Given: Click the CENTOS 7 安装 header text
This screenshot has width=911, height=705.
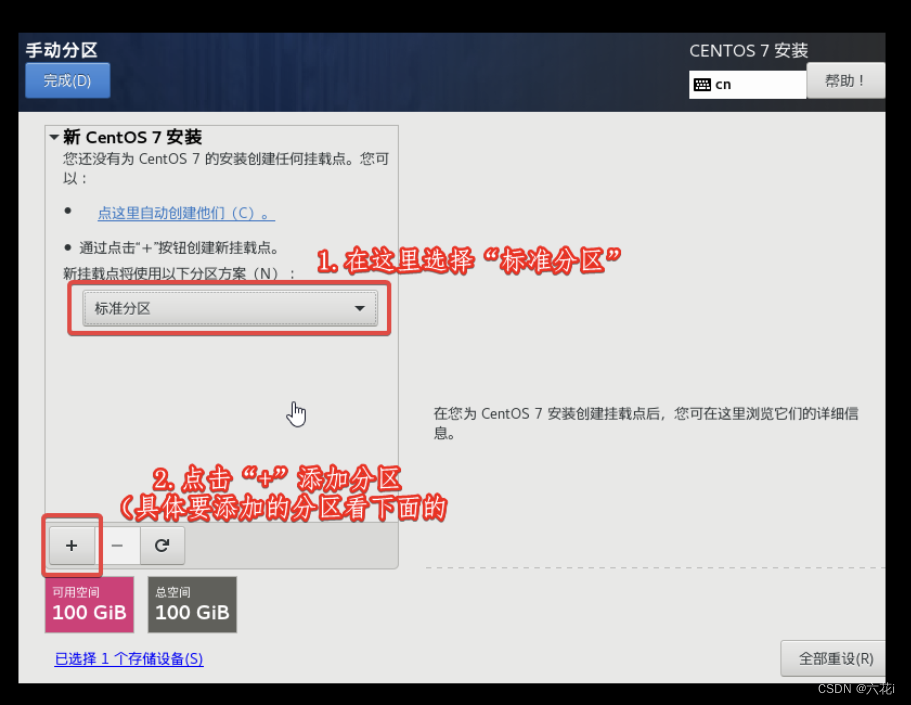Looking at the screenshot, I should pos(748,51).
